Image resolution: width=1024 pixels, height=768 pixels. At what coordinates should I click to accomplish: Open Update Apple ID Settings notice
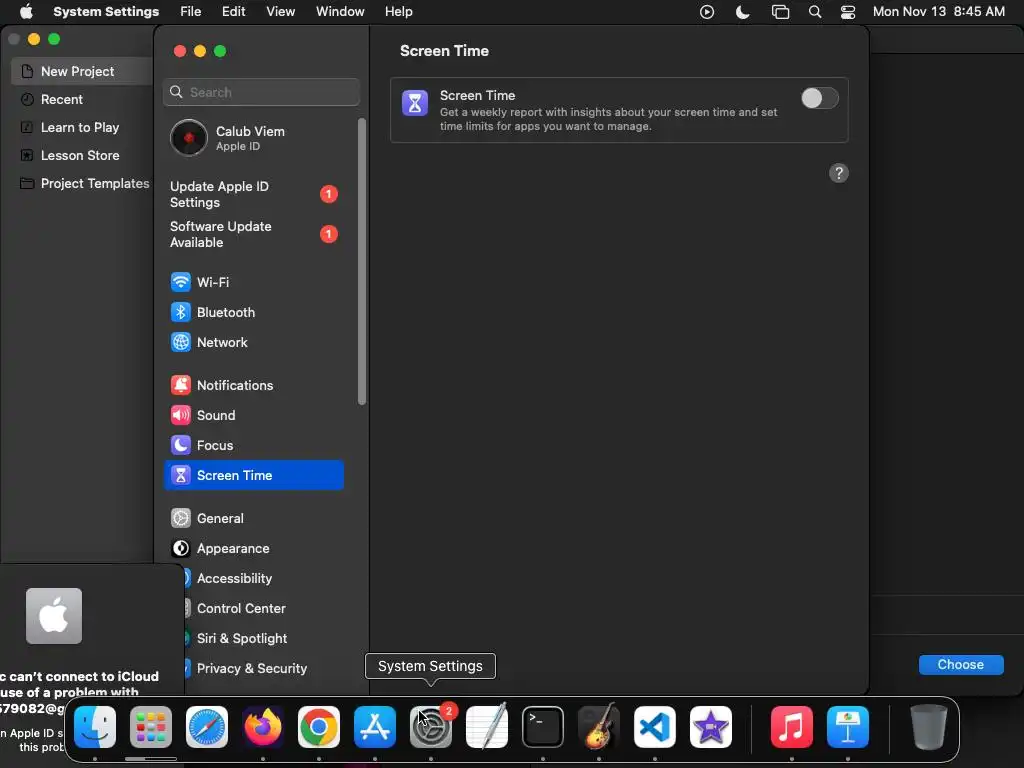click(253, 194)
